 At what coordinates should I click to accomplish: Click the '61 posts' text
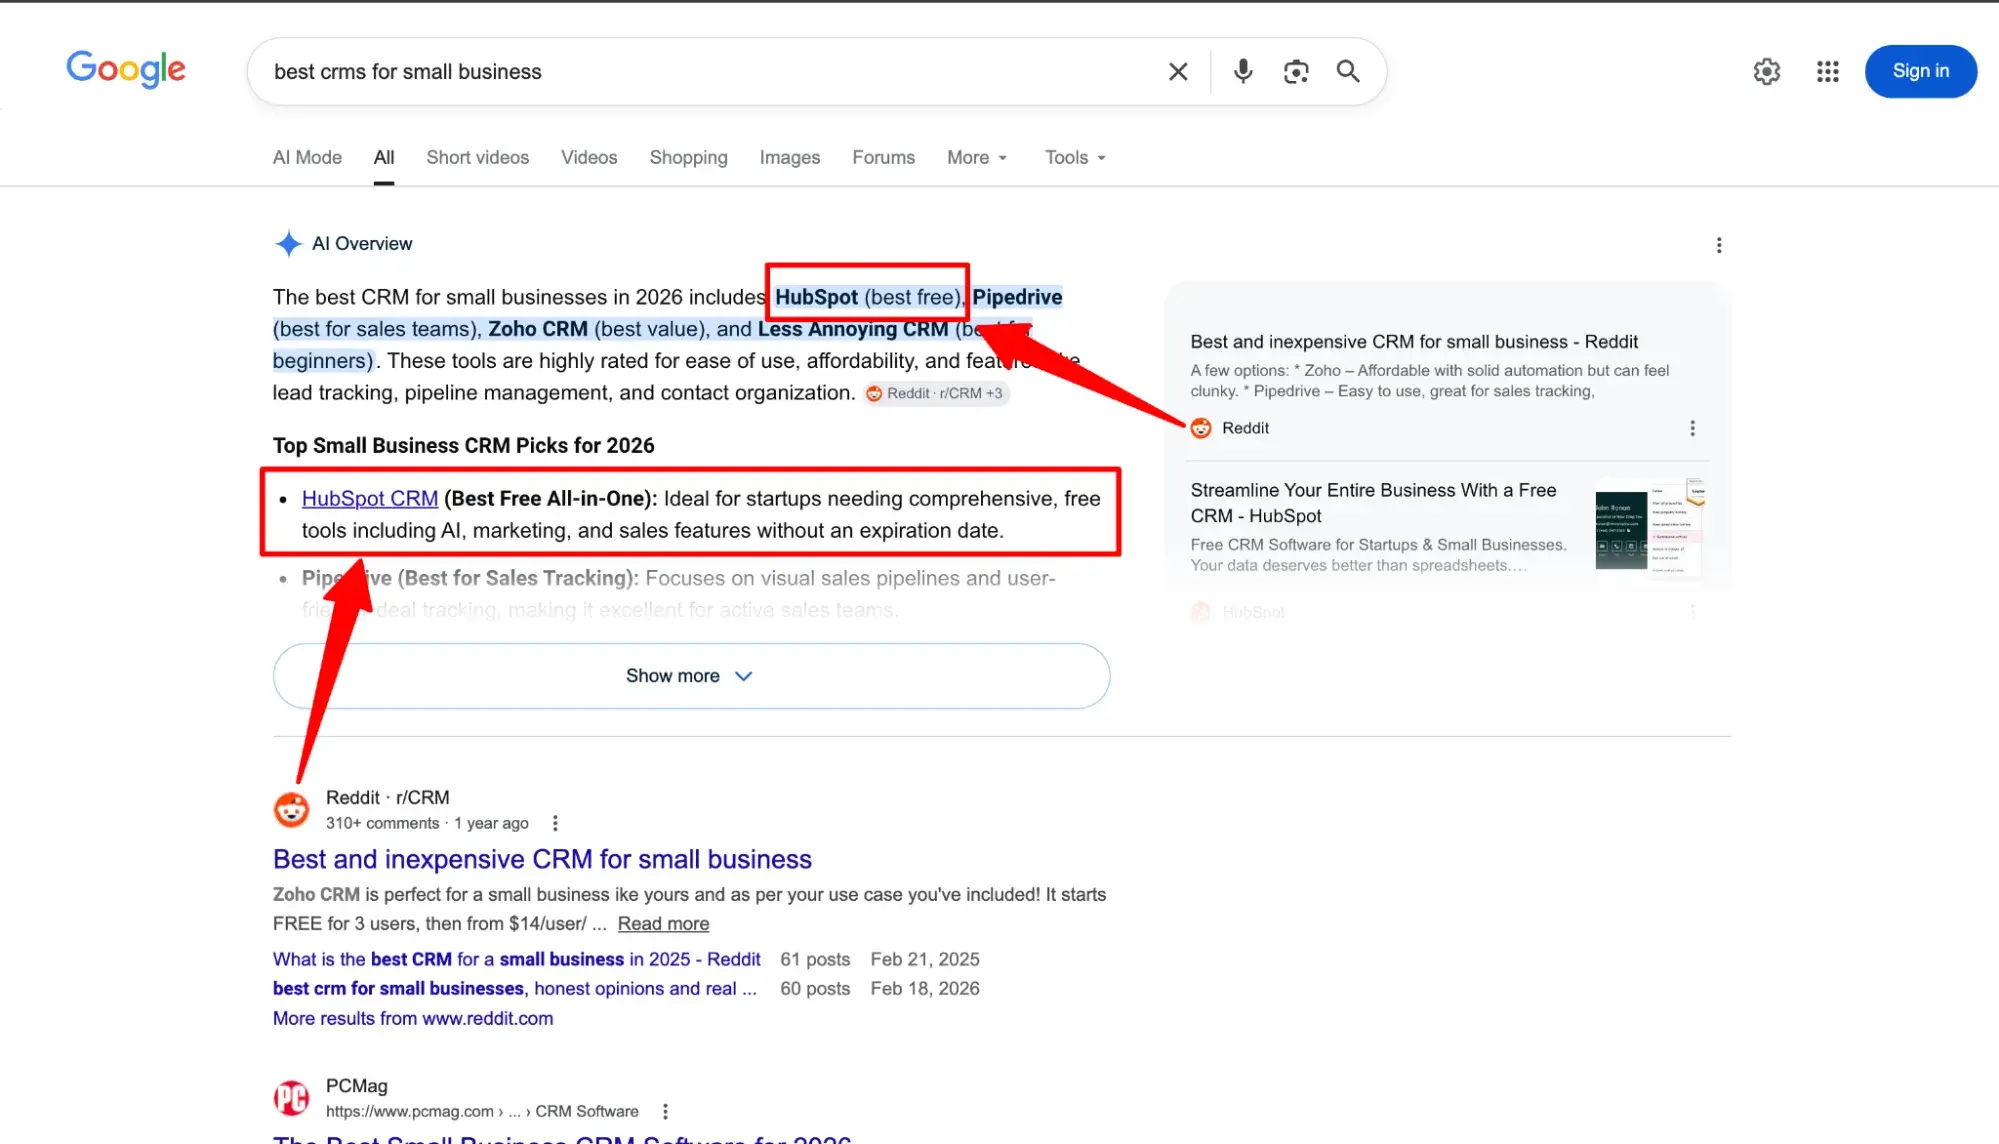pos(815,959)
